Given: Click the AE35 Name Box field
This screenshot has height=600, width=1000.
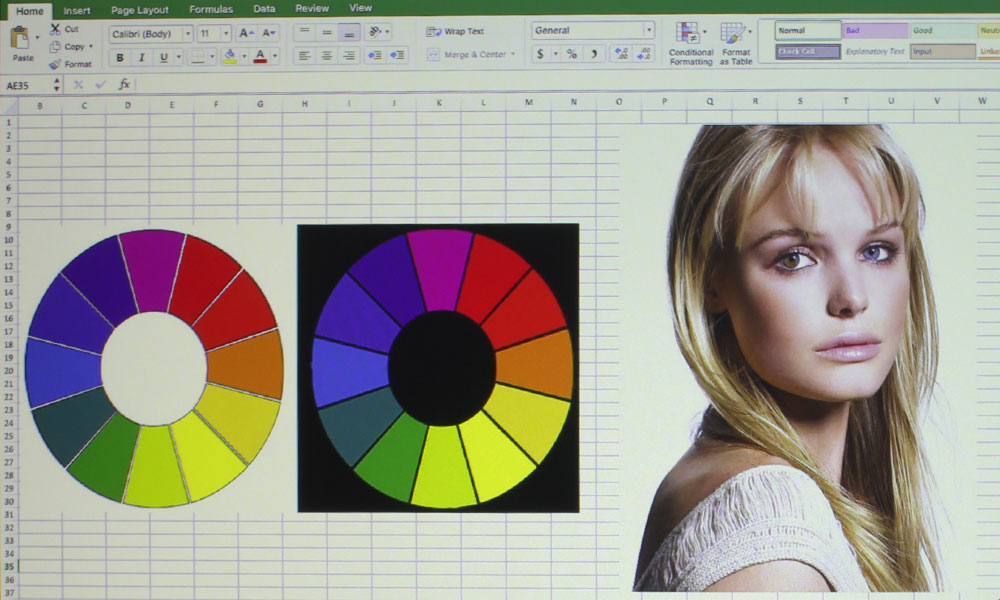Looking at the screenshot, I should 30,85.
